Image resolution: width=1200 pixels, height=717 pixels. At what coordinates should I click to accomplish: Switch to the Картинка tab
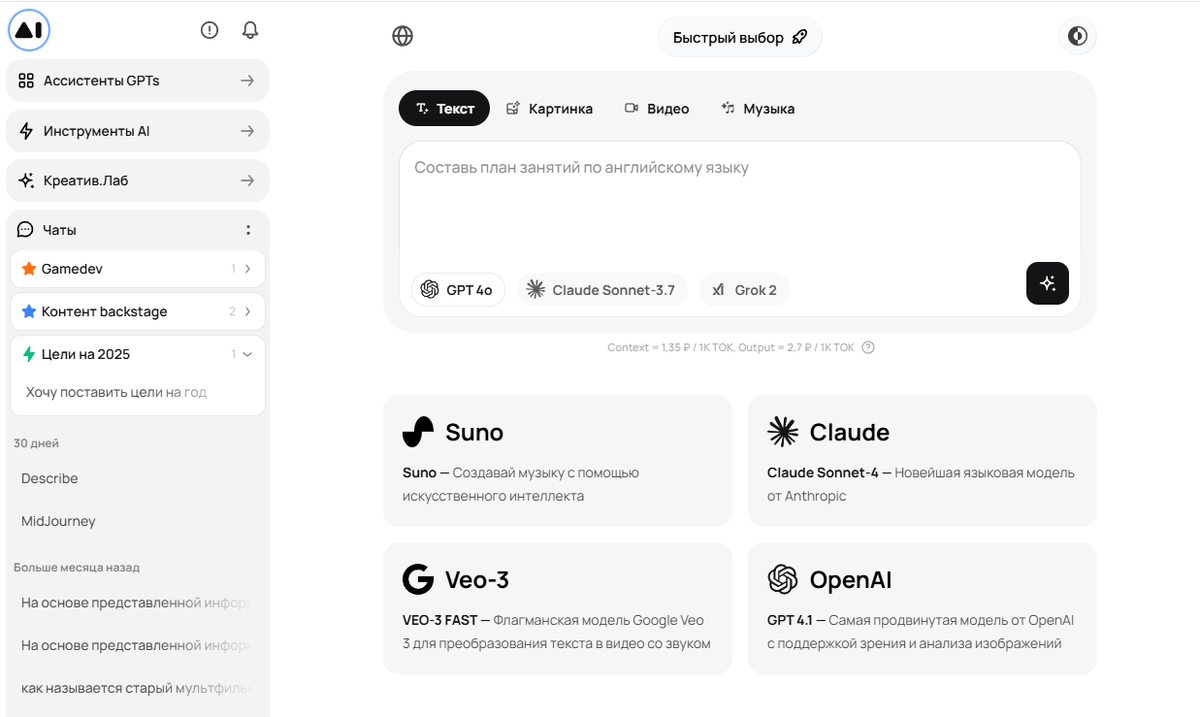point(549,108)
